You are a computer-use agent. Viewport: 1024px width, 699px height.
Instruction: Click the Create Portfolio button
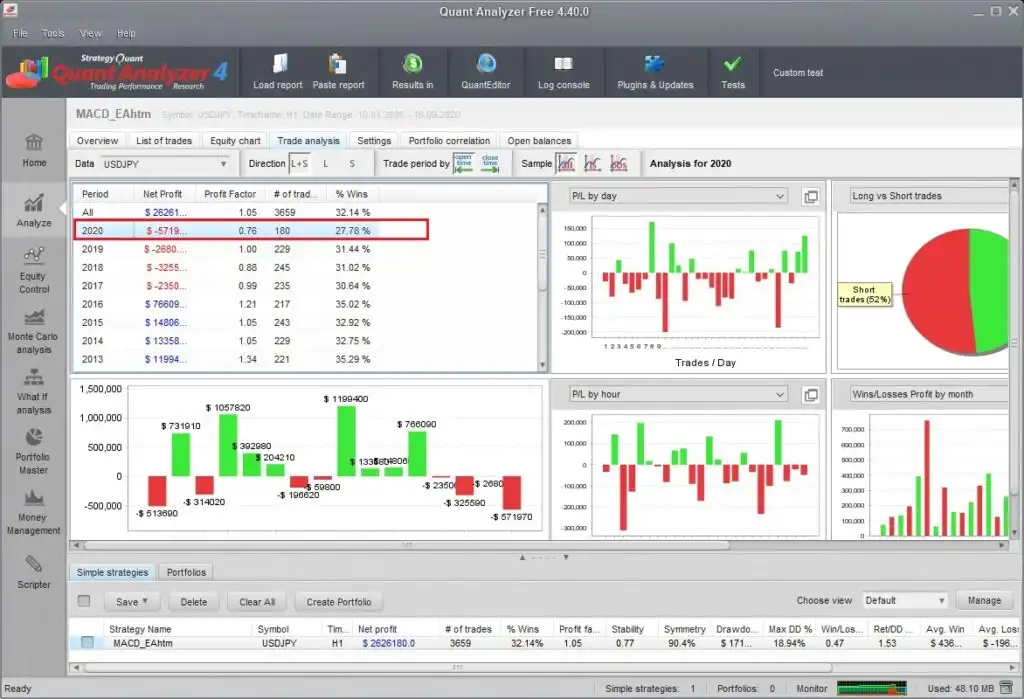click(338, 602)
